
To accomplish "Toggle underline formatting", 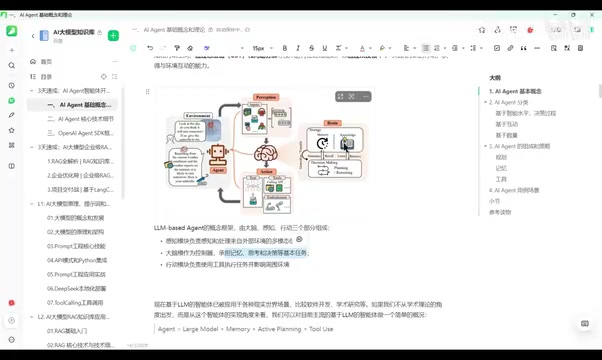I will tap(325, 48).
